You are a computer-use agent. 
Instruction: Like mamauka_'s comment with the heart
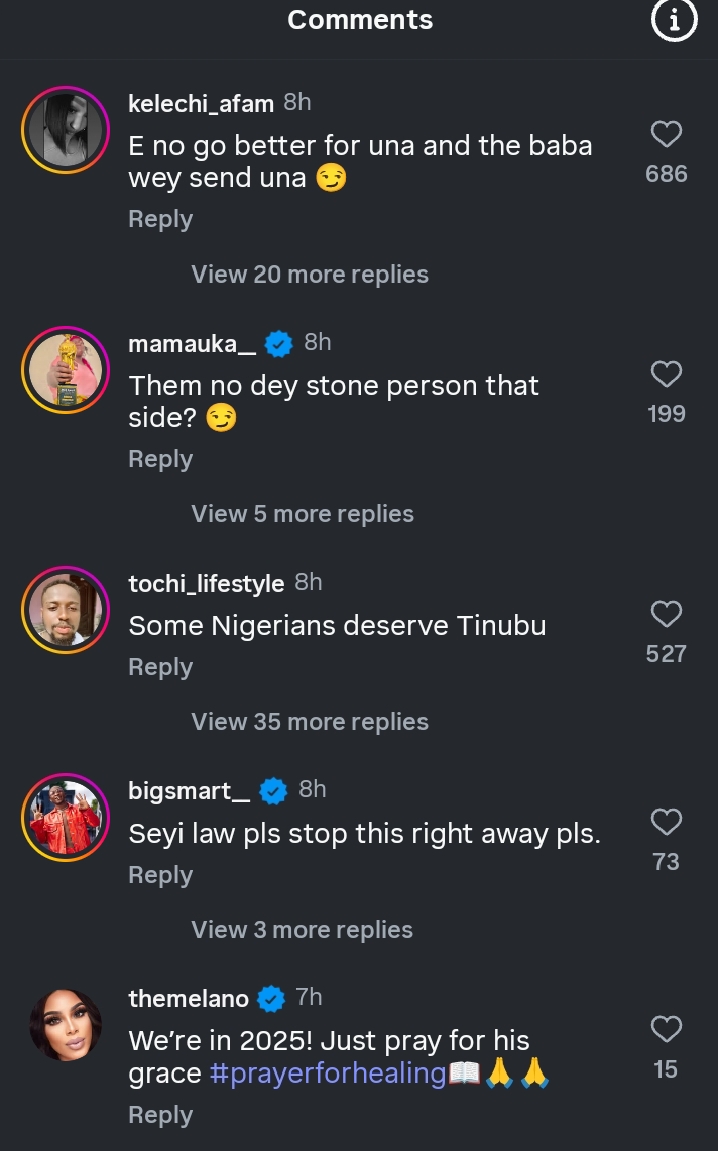(666, 374)
